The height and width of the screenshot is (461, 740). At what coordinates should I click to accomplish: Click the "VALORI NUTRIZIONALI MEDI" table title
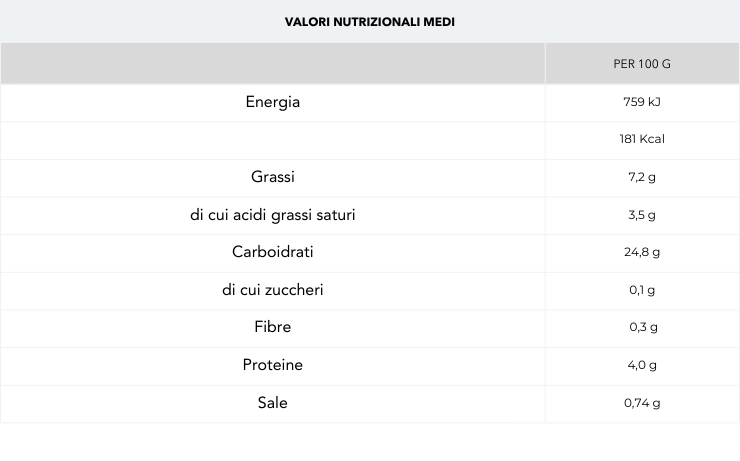click(x=370, y=21)
